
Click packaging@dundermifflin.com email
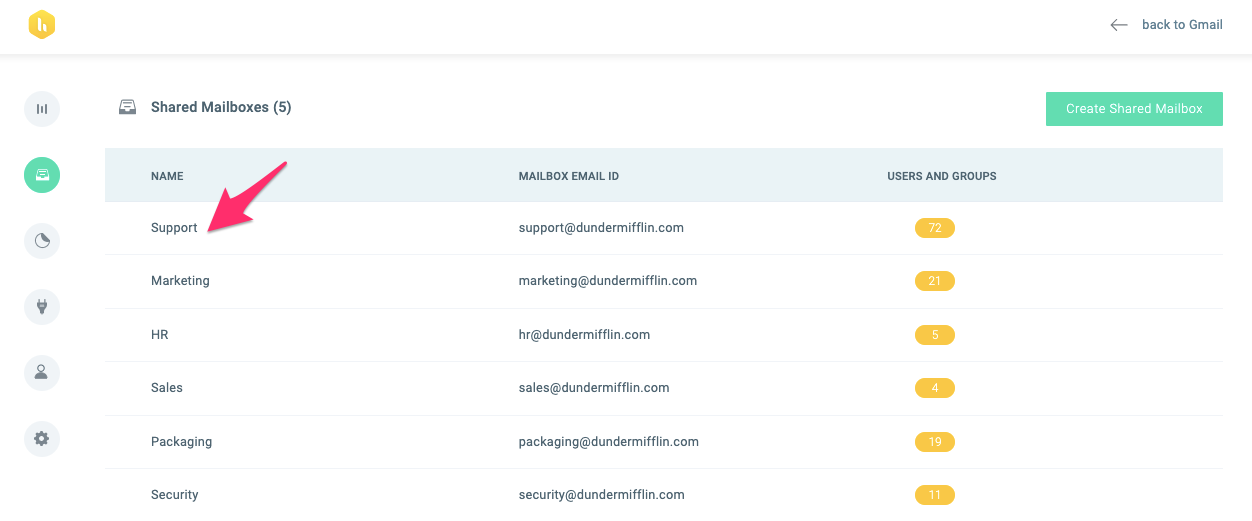point(608,442)
